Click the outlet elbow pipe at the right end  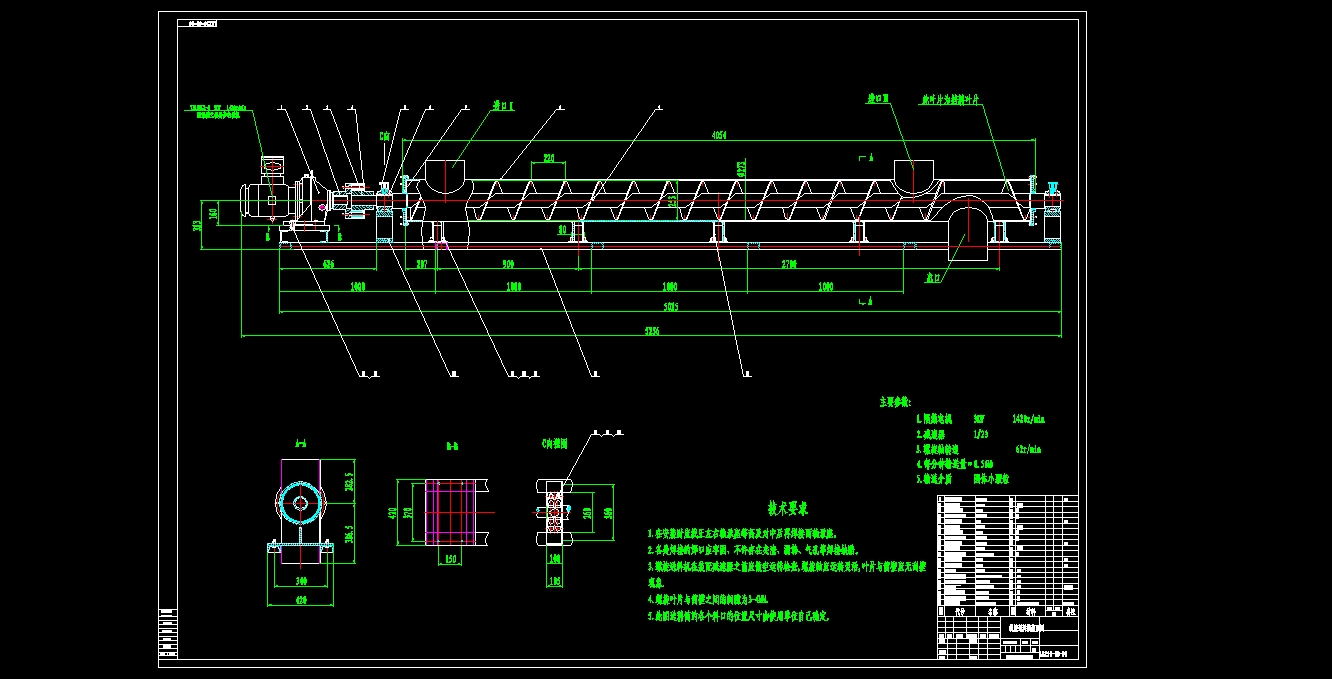pyautogui.click(x=967, y=228)
